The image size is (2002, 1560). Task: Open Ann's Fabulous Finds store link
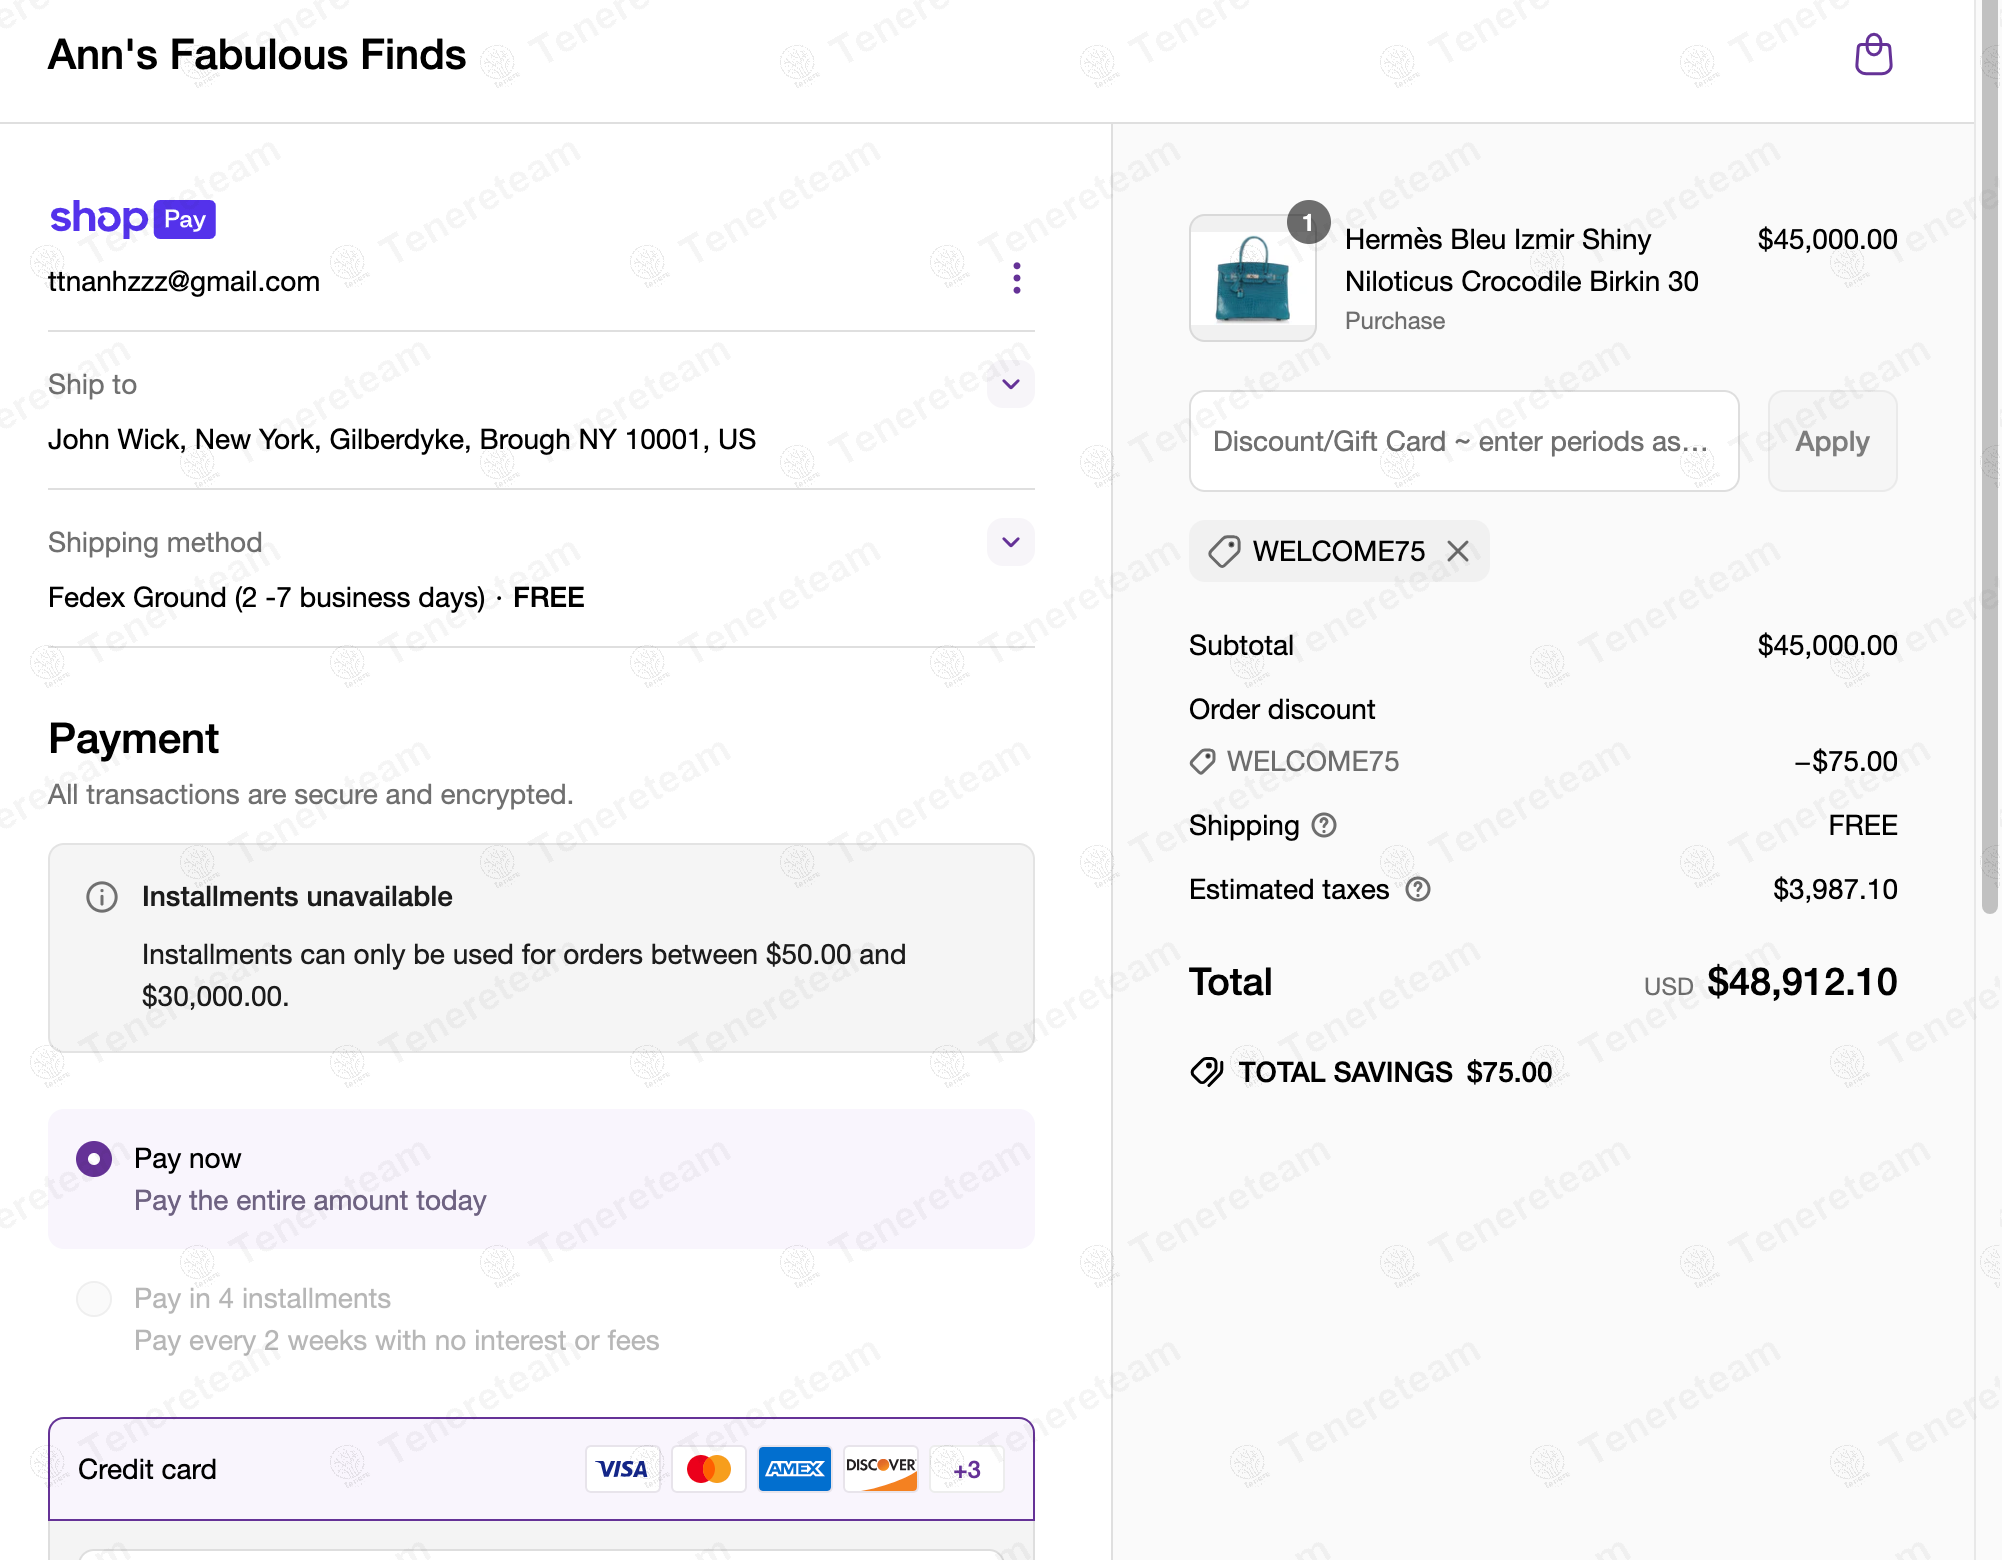click(x=257, y=55)
